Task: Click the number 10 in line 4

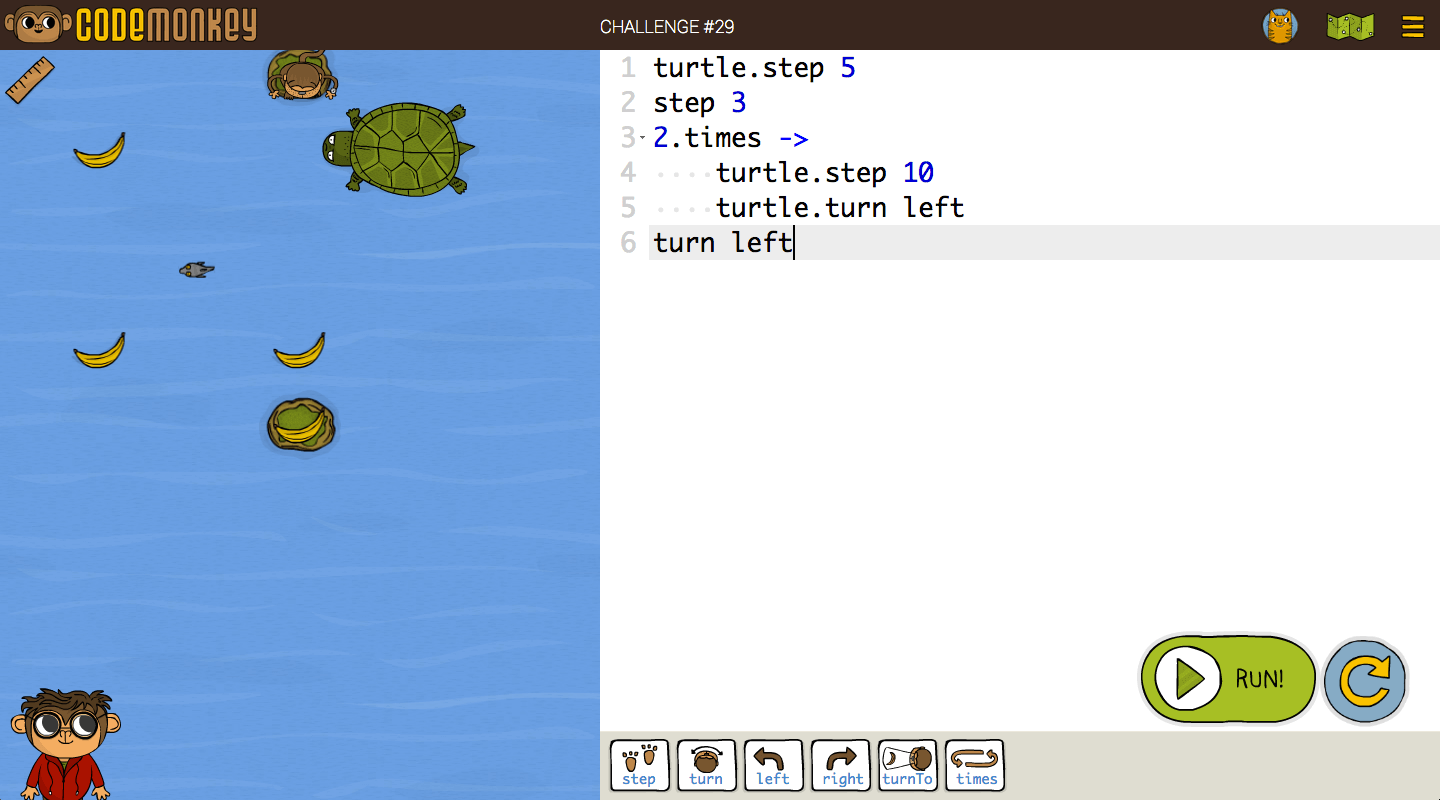Action: pyautogui.click(x=918, y=173)
